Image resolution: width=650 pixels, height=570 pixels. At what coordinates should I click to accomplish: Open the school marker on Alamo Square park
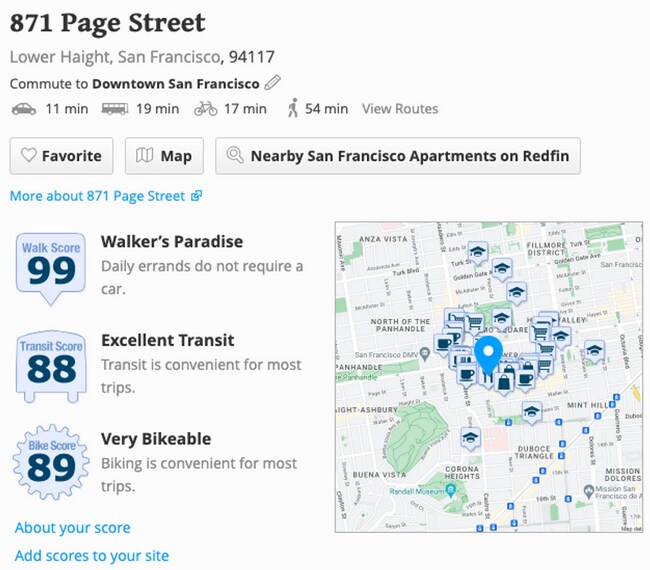tap(502, 319)
